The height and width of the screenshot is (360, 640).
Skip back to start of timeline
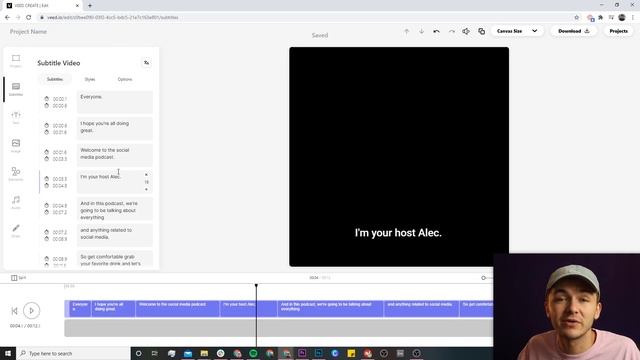pyautogui.click(x=14, y=311)
